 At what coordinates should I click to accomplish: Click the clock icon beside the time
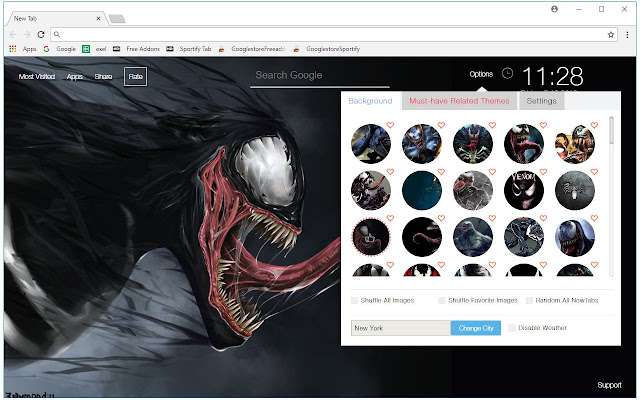507,73
